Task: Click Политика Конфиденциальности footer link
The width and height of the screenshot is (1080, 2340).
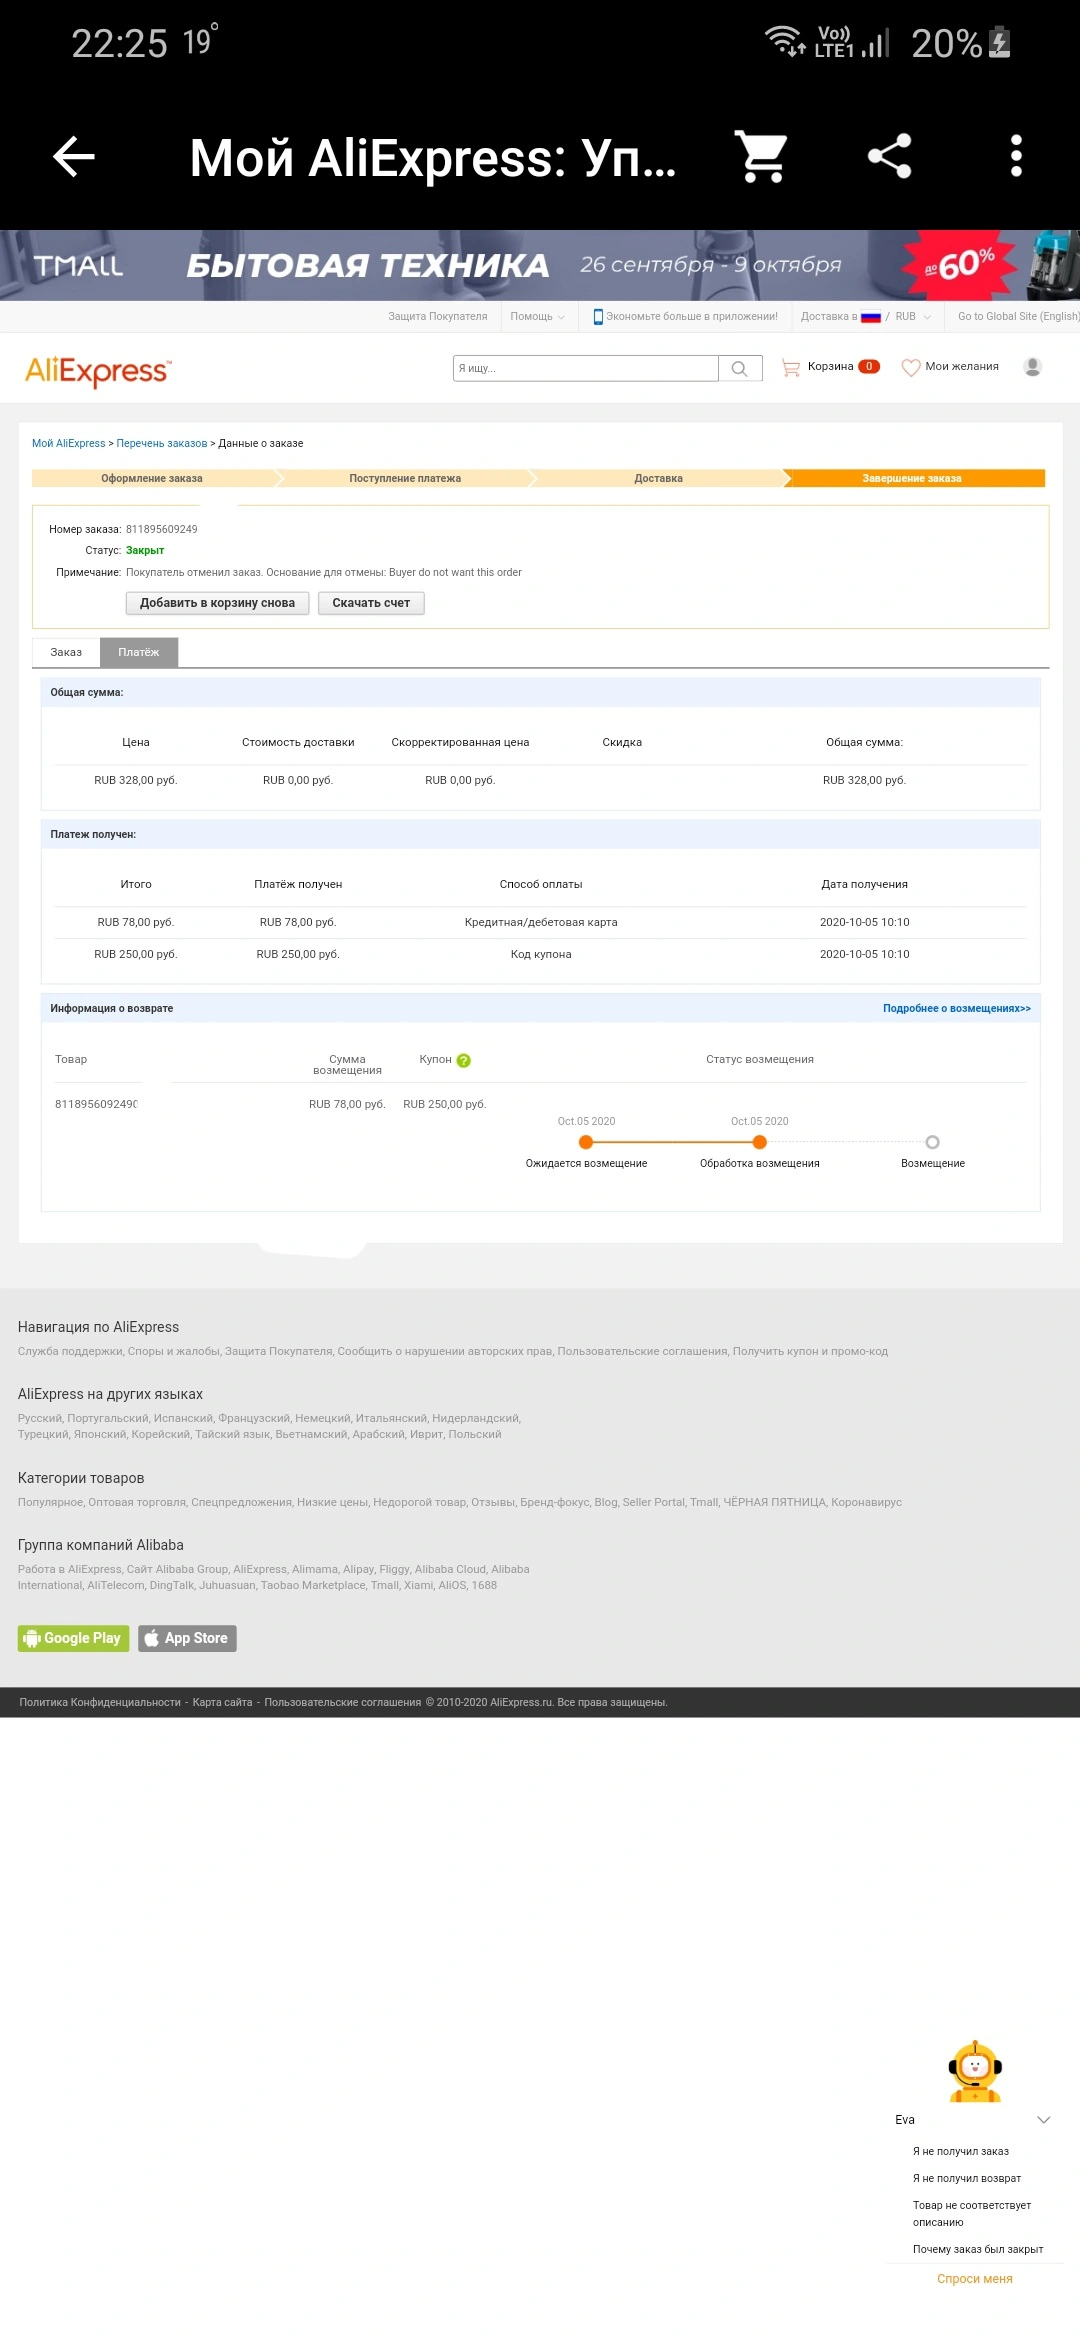Action: tap(100, 1702)
